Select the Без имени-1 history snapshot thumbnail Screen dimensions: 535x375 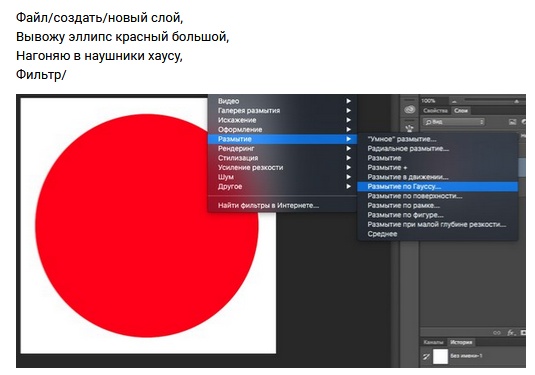(x=440, y=357)
